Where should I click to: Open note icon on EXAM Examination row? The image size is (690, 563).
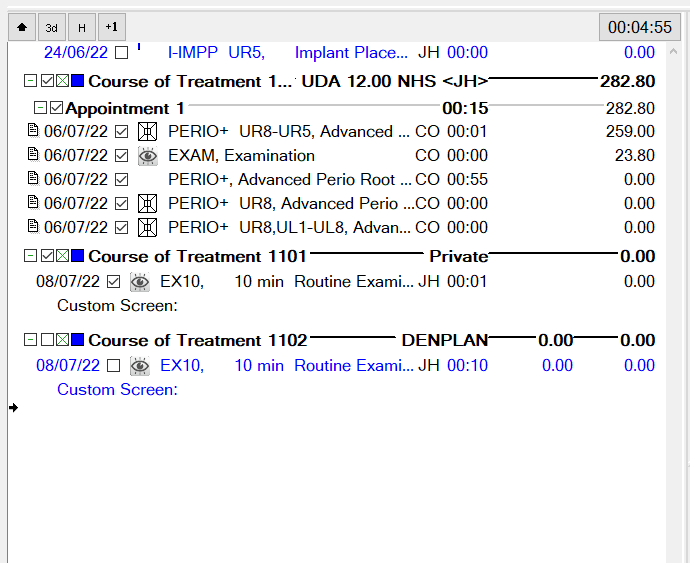33,154
